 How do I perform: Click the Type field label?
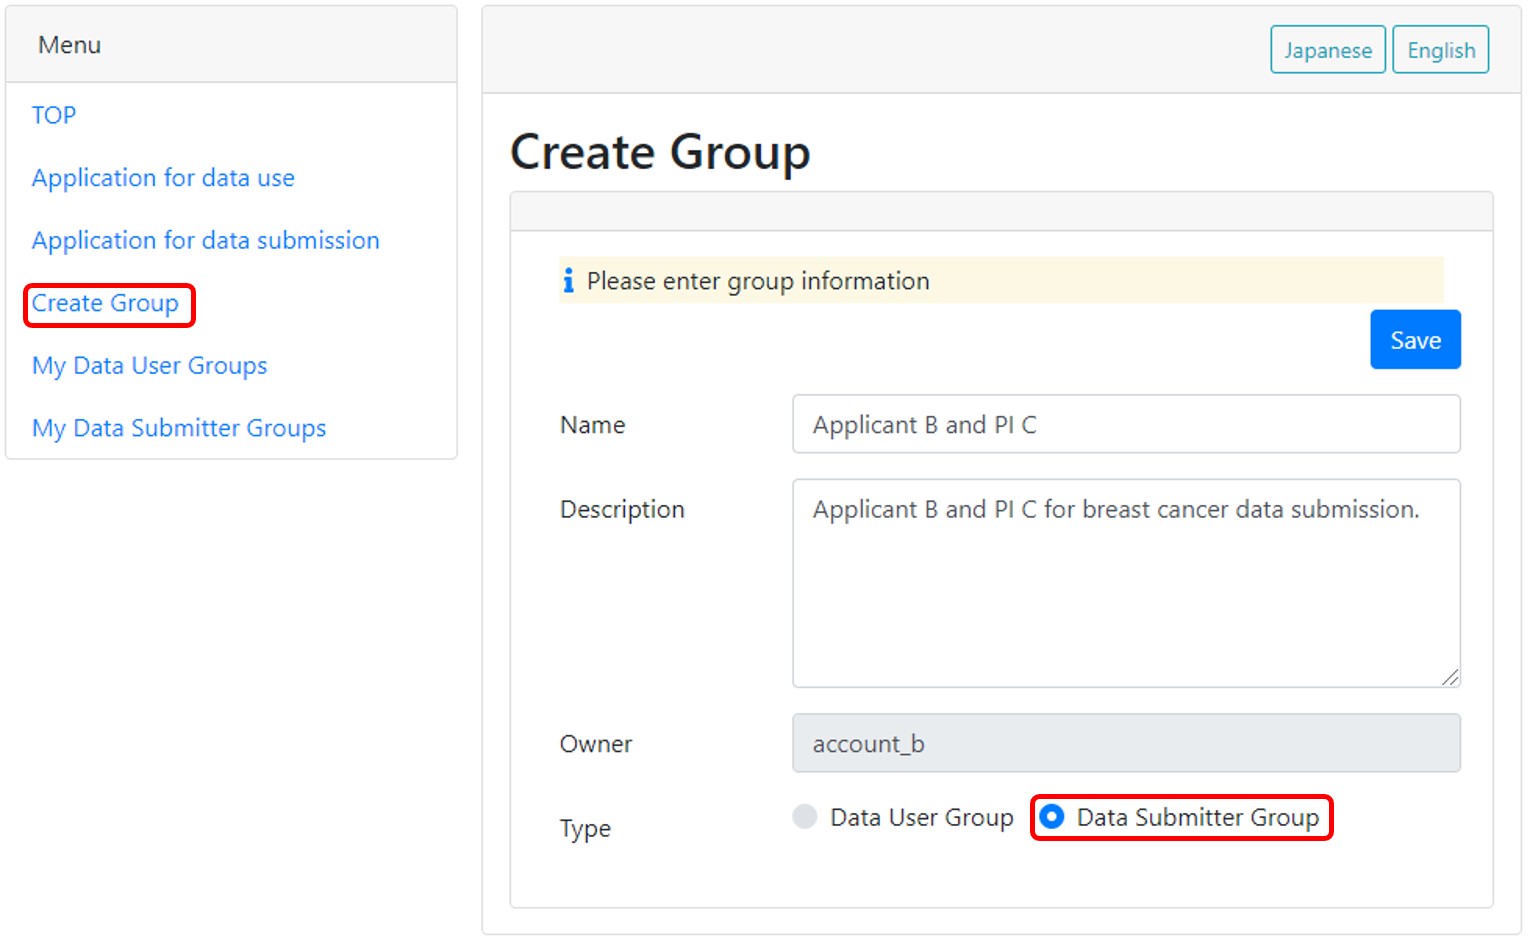pos(585,829)
